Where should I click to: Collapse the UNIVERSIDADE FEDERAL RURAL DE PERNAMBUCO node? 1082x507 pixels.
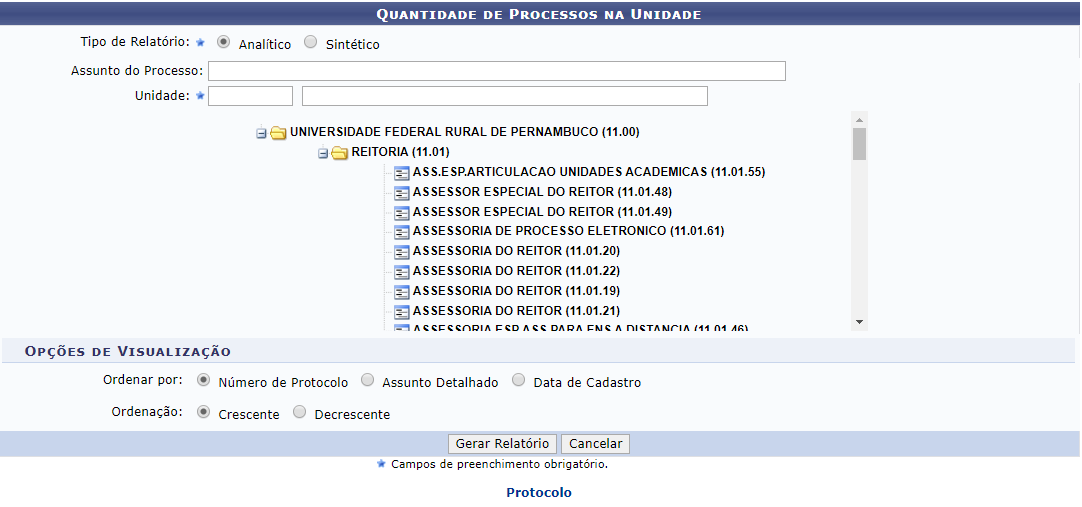tap(261, 132)
